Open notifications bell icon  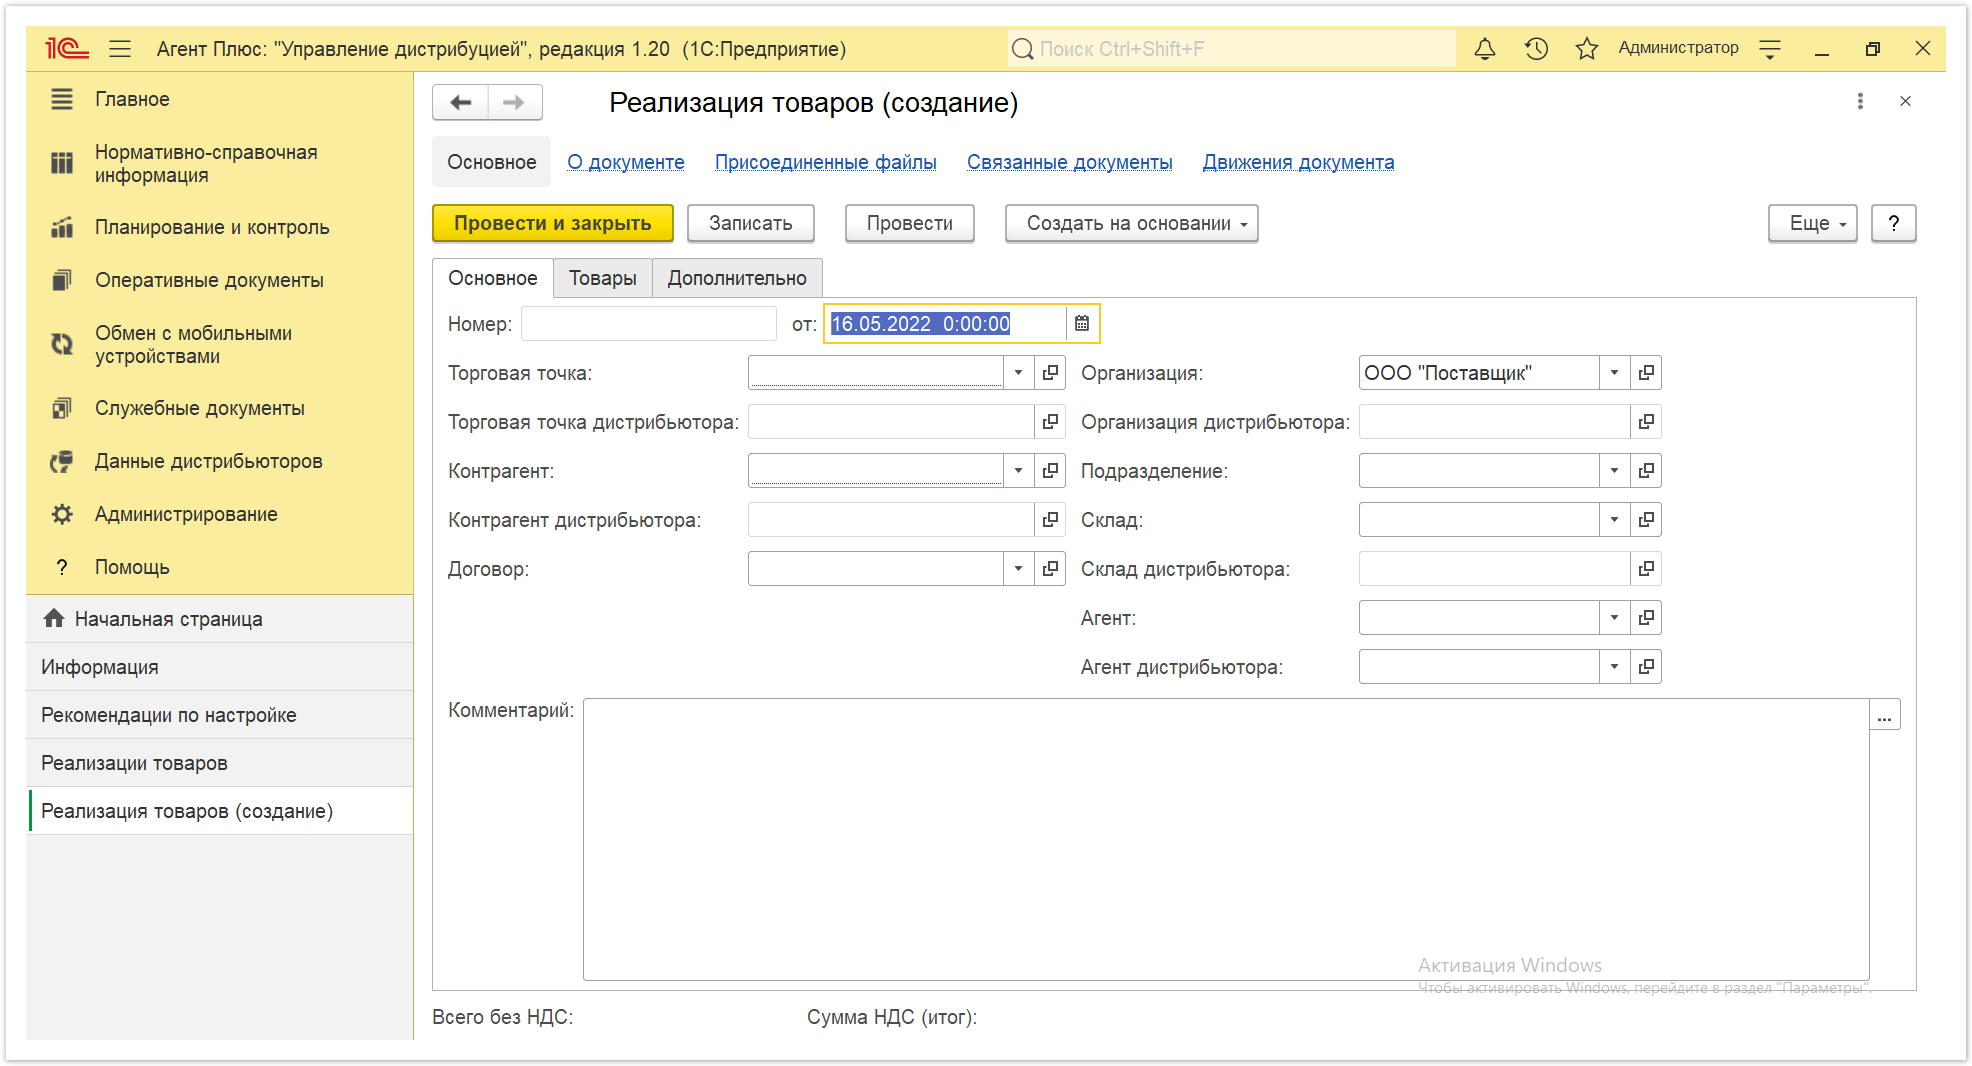[1485, 48]
